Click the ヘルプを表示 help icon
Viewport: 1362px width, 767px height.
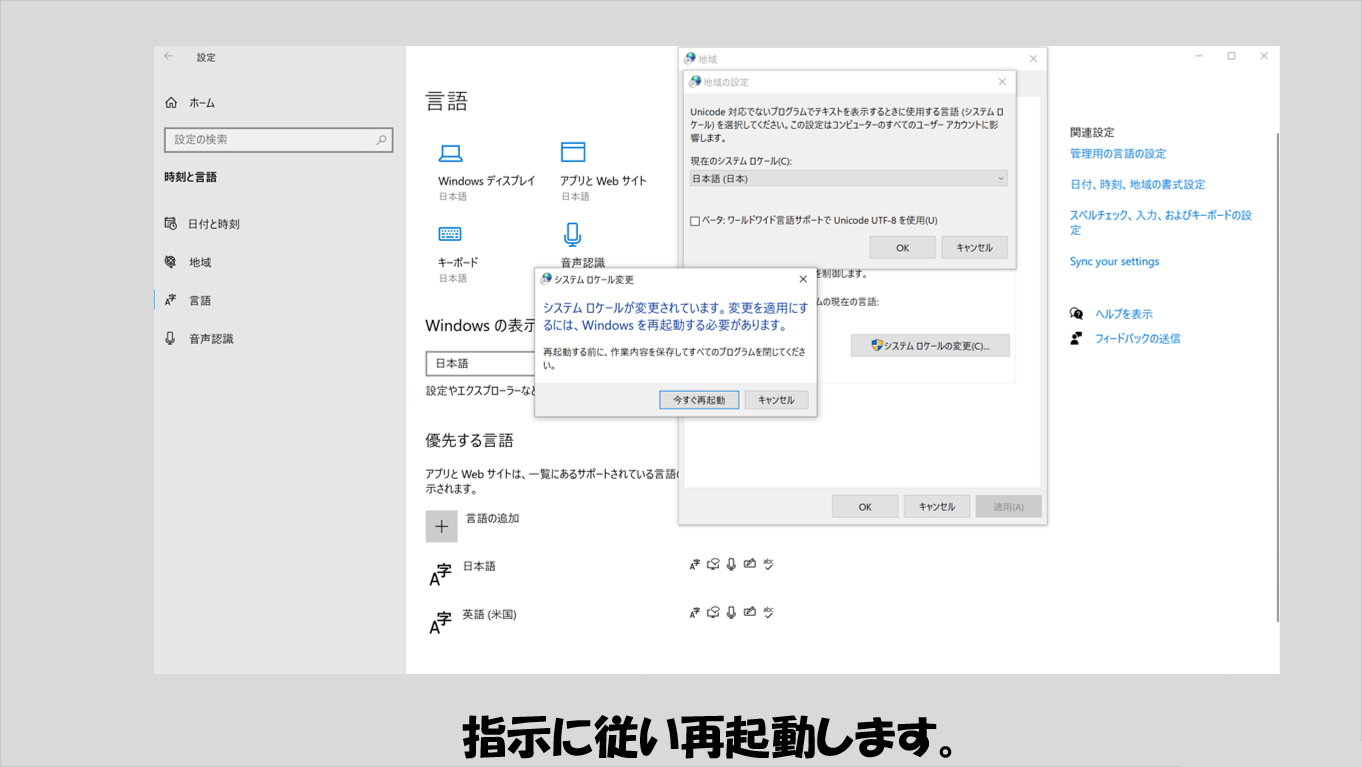point(1076,314)
